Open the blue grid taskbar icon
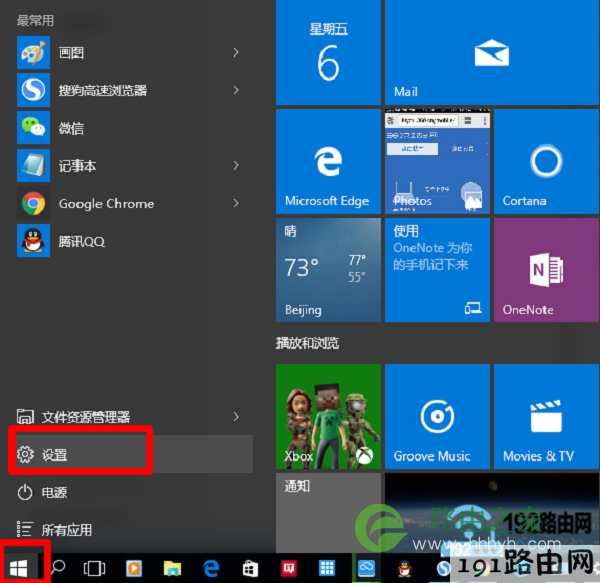 327,568
